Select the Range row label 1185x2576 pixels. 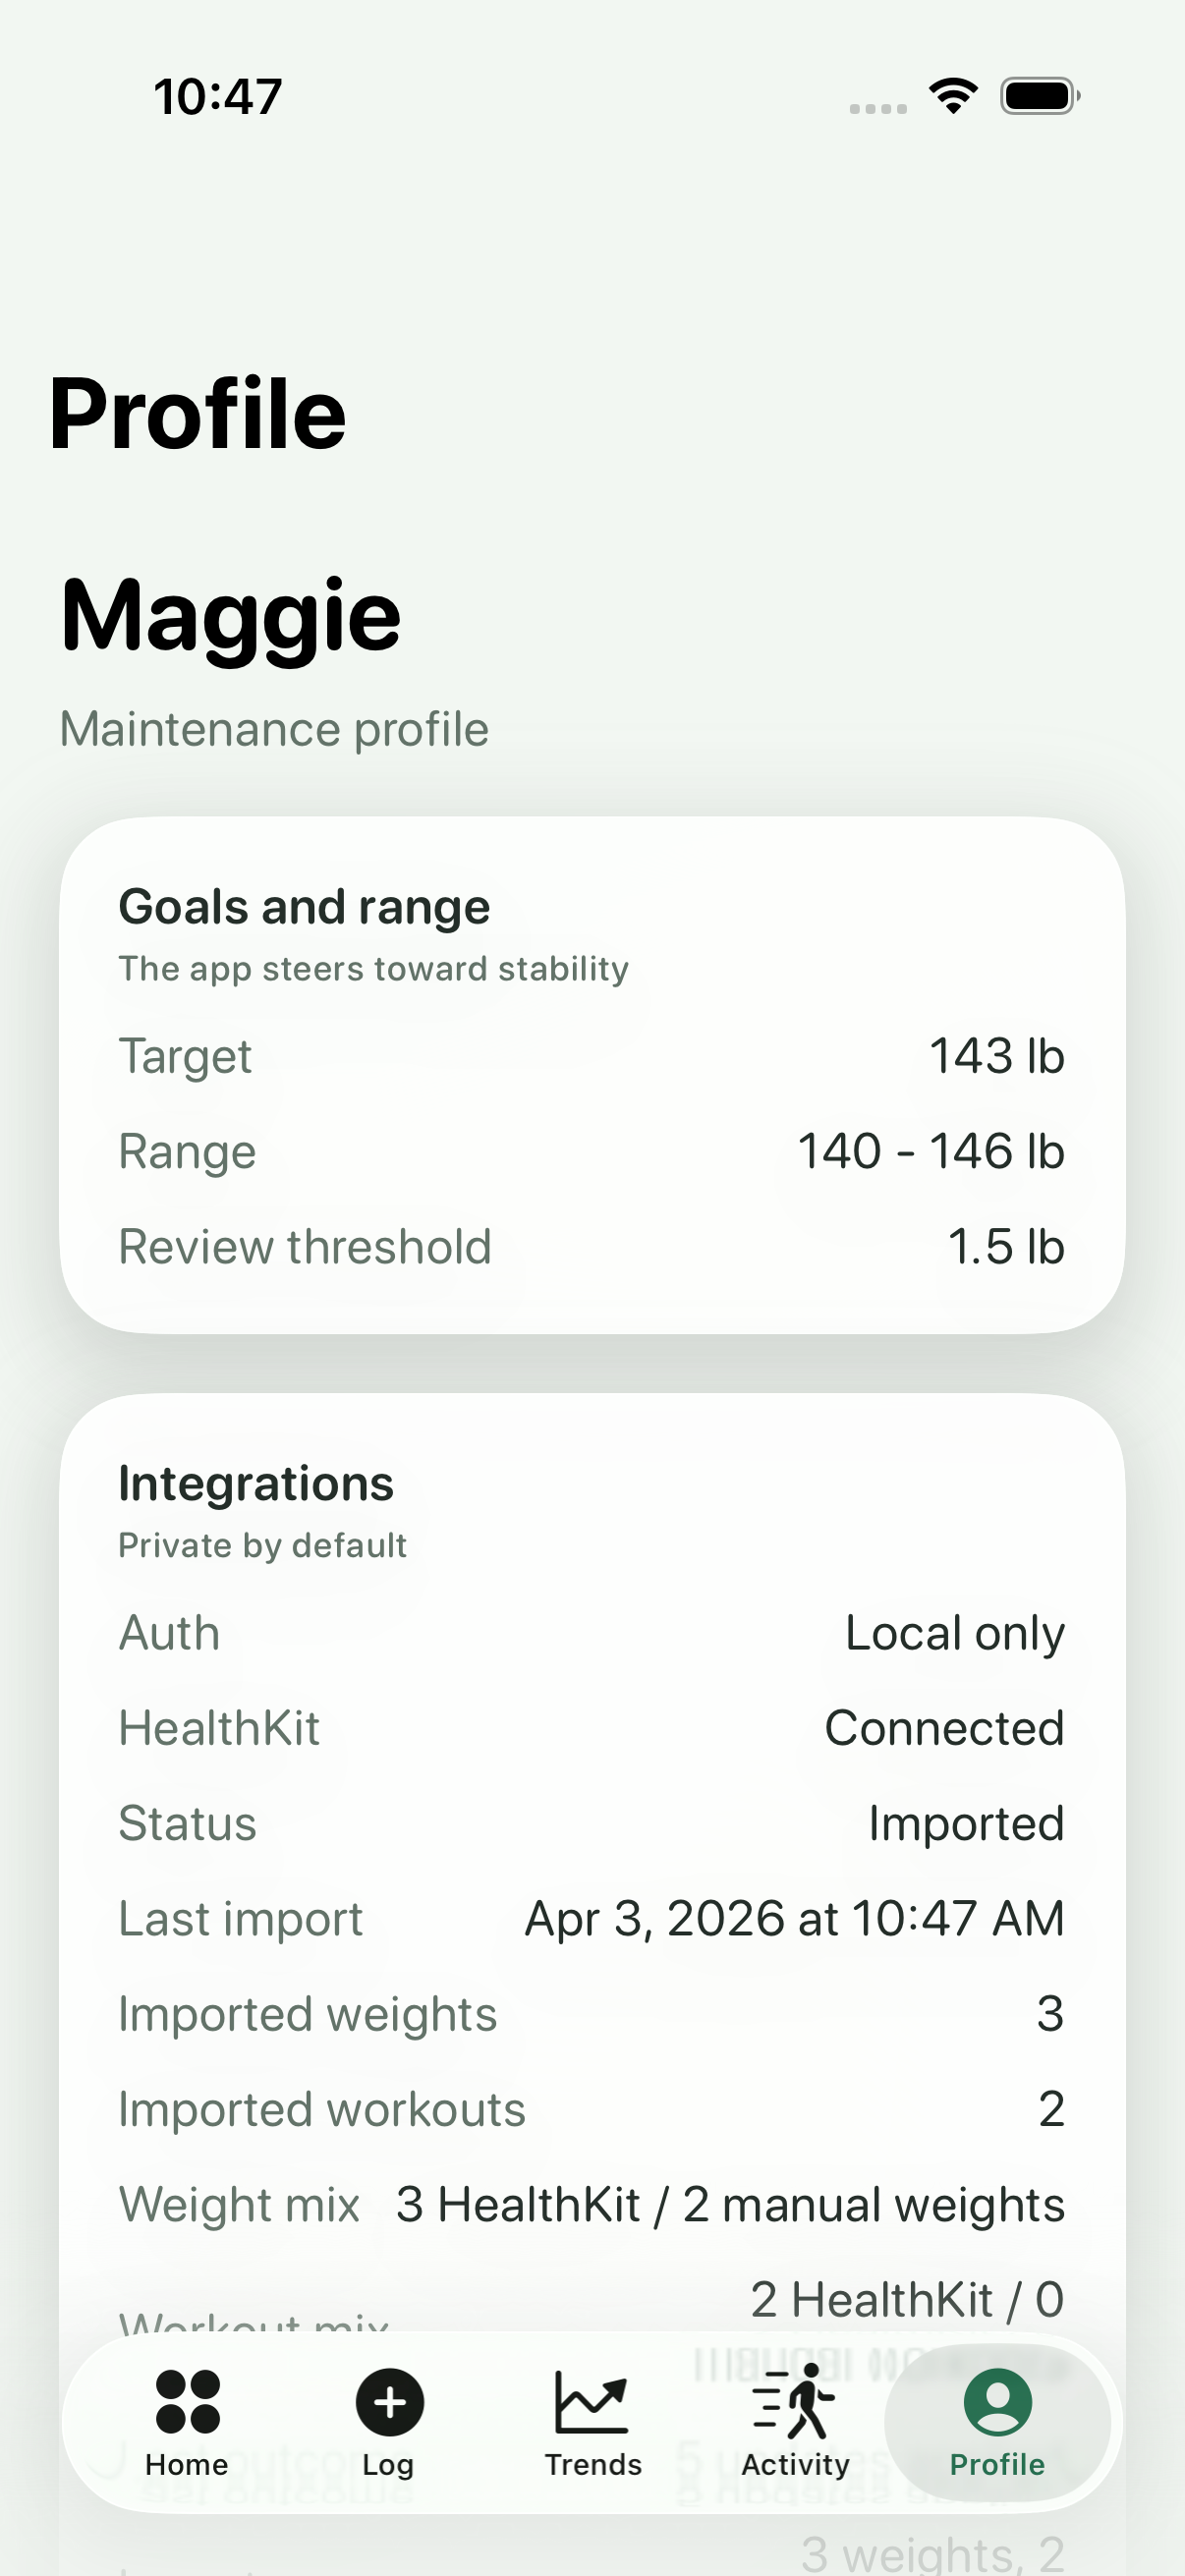(187, 1152)
